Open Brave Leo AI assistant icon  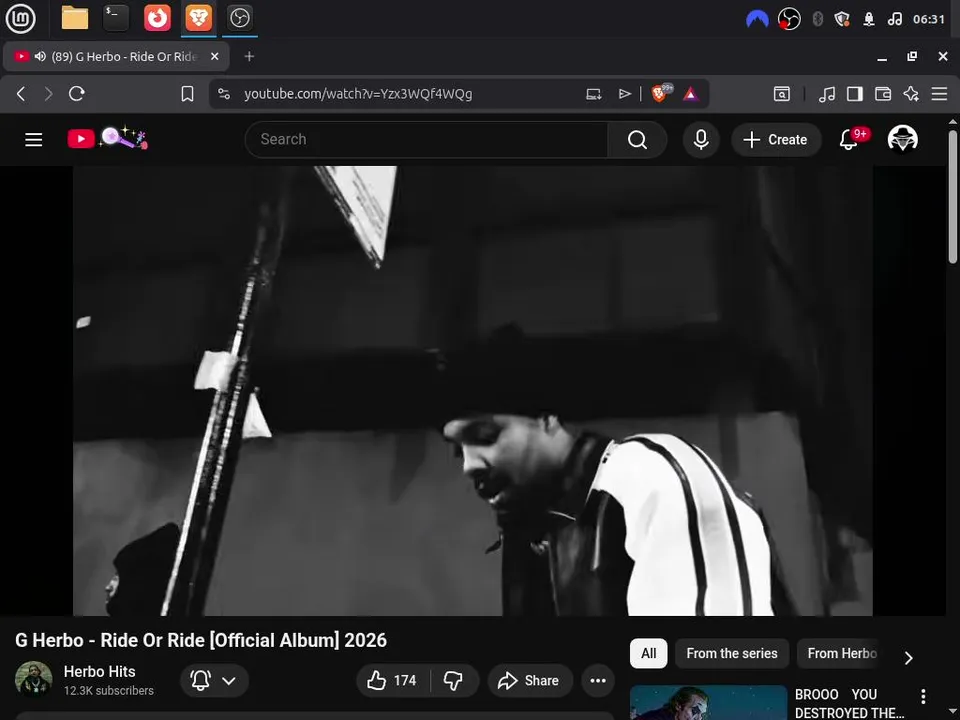click(x=911, y=94)
